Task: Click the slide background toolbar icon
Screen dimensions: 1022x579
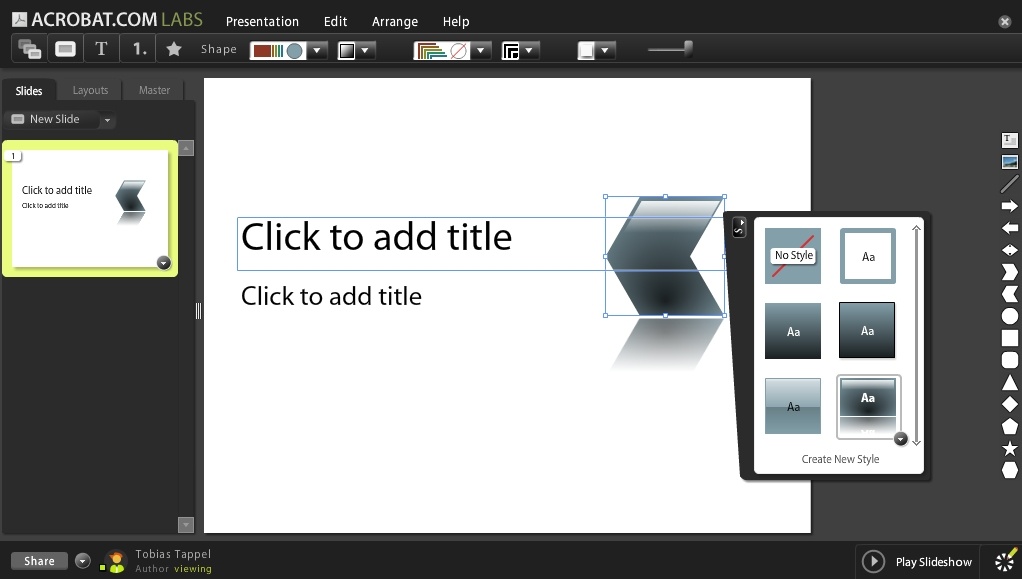Action: click(65, 49)
